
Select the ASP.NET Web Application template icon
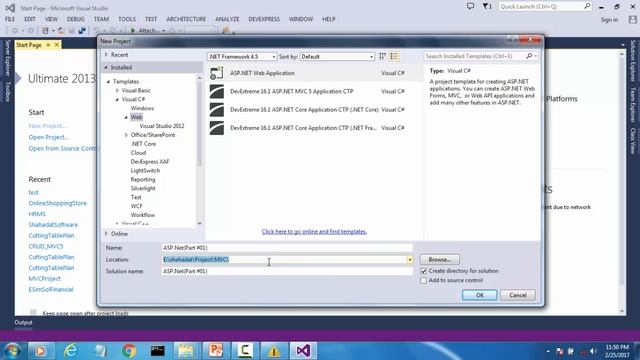[x=217, y=73]
